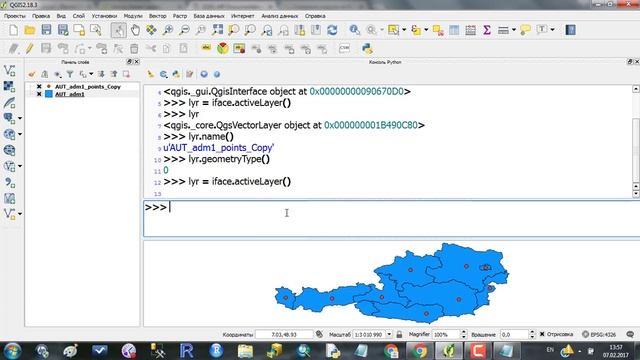The image size is (640, 360).
Task: Expand the text annotation dropdown arrow
Action: click(553, 30)
